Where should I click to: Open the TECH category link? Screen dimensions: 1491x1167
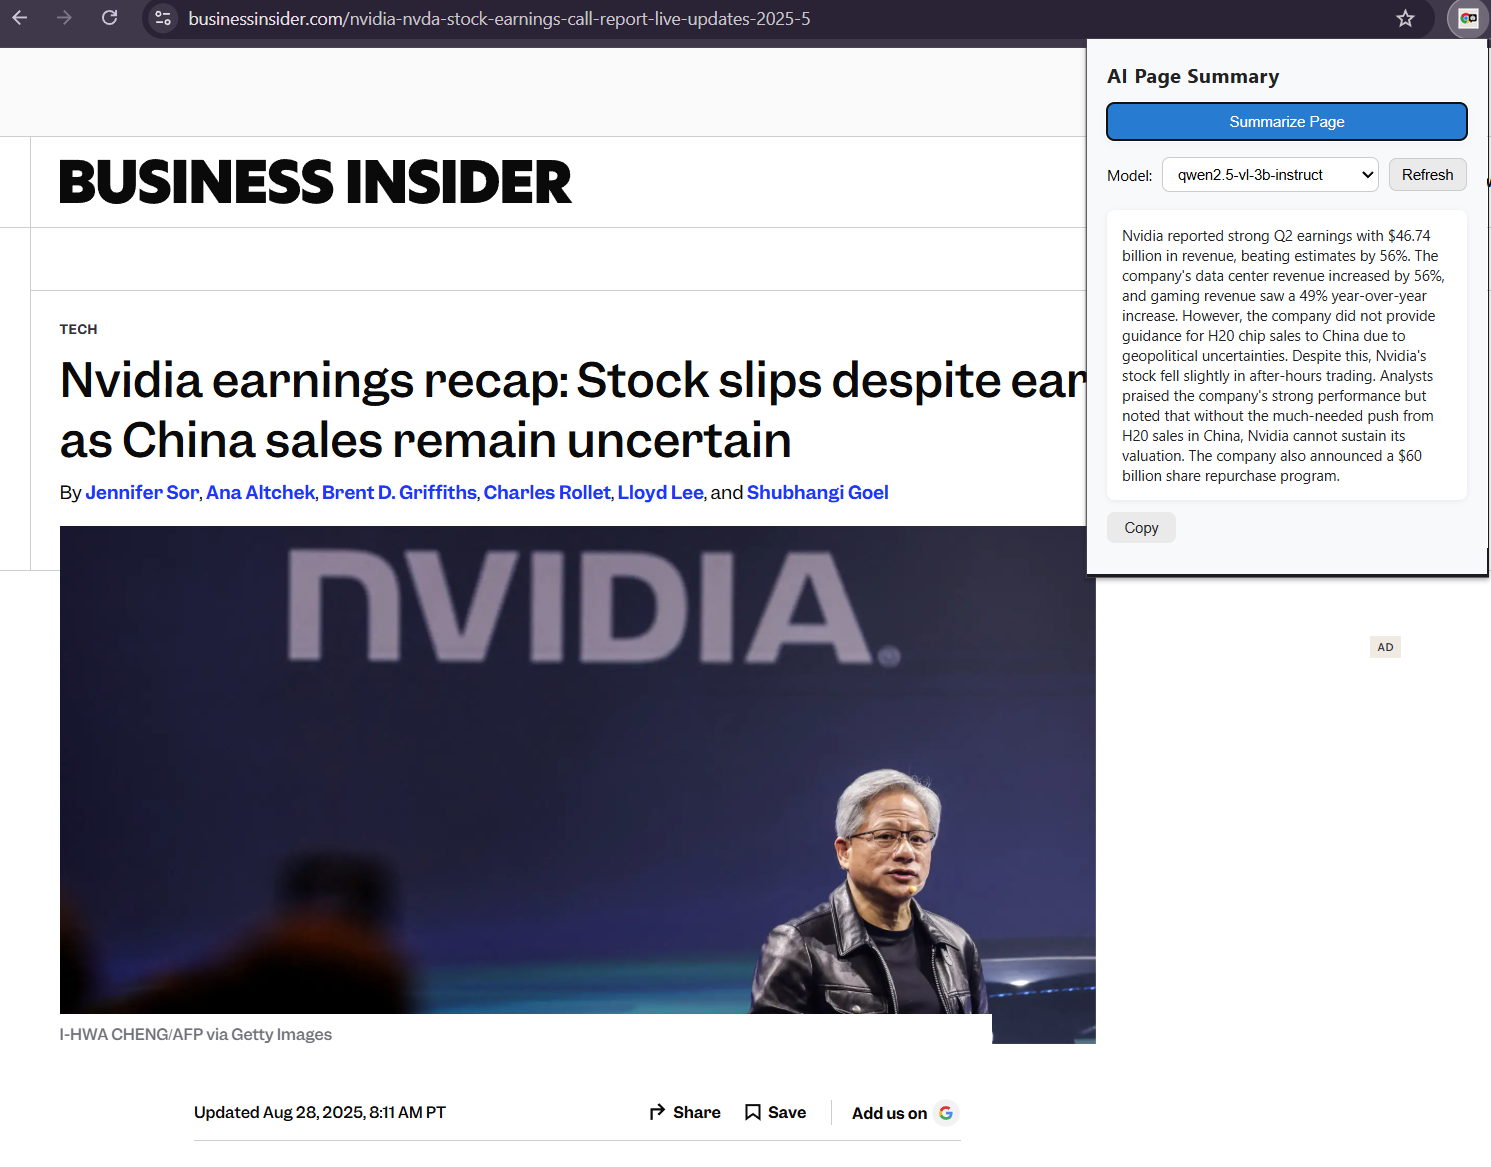78,329
